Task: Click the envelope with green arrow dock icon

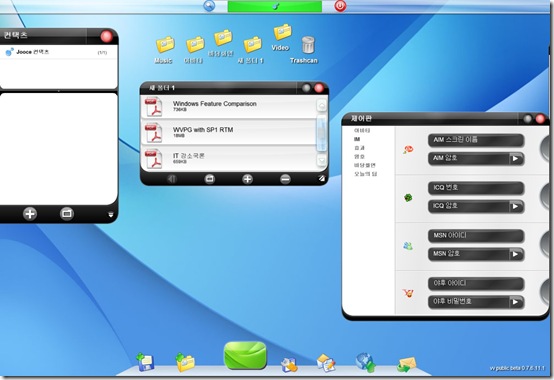Action: pos(406,364)
